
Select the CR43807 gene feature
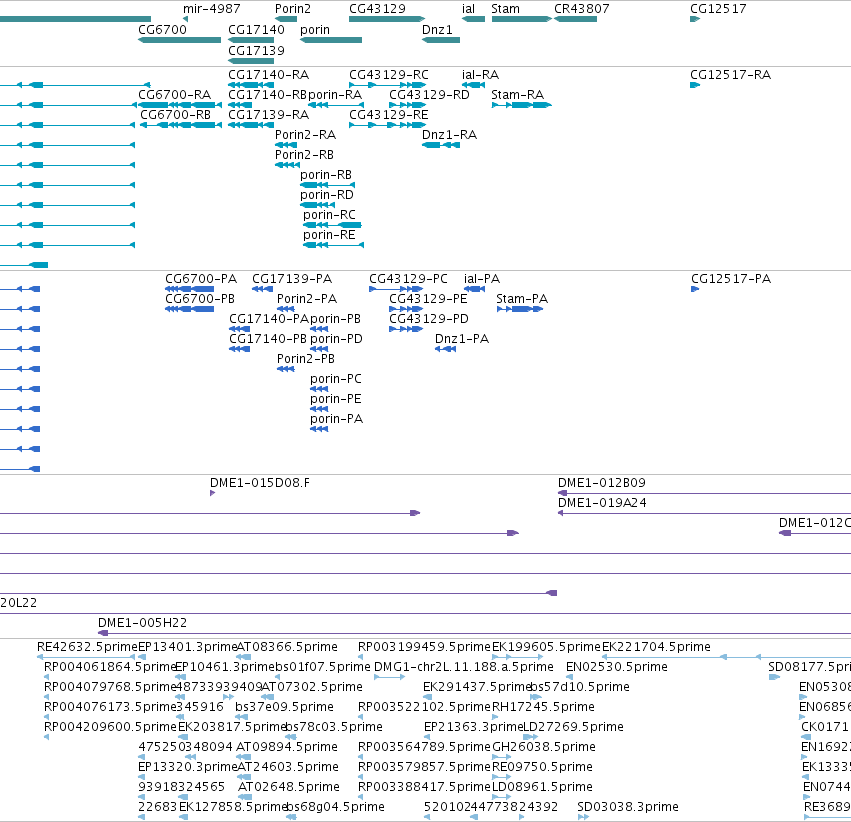click(x=575, y=19)
